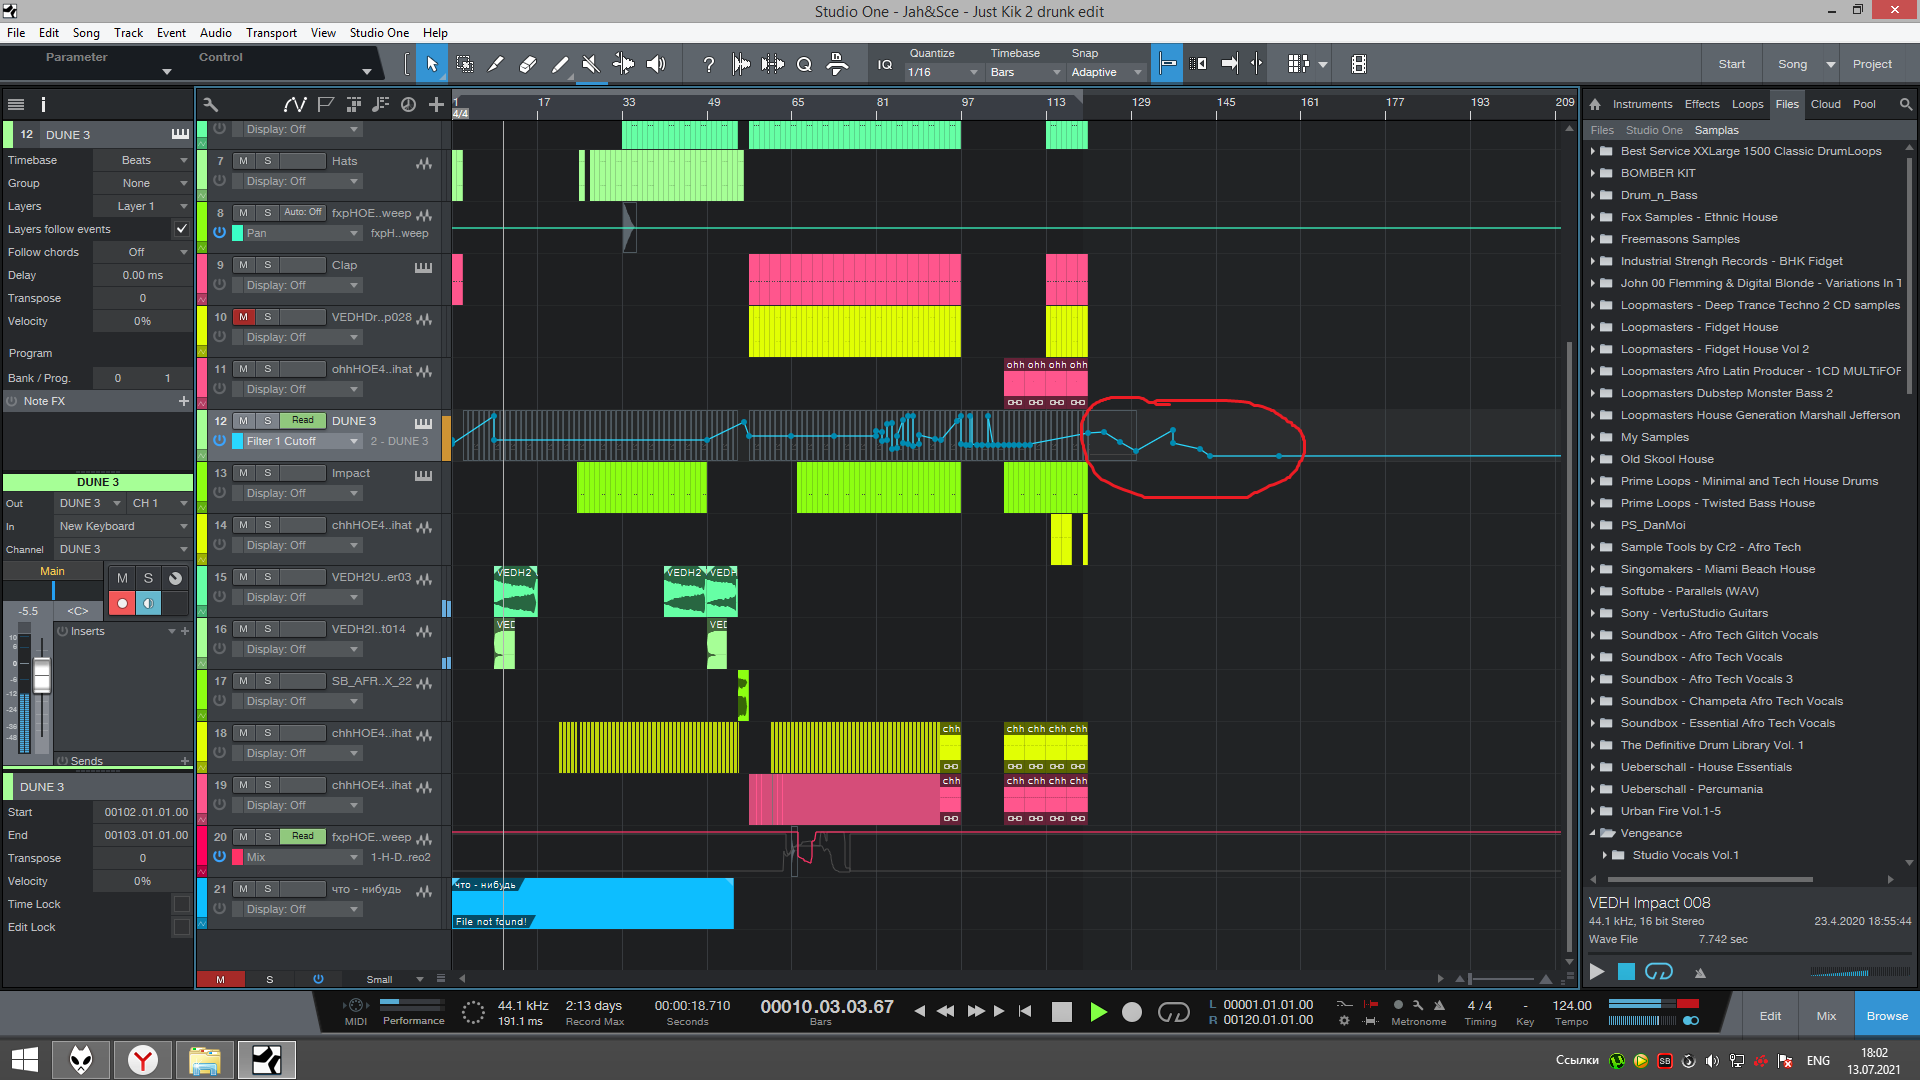The width and height of the screenshot is (1920, 1080).
Task: Expand Studio Vocals Vol.1 folder
Action: coord(1605,855)
